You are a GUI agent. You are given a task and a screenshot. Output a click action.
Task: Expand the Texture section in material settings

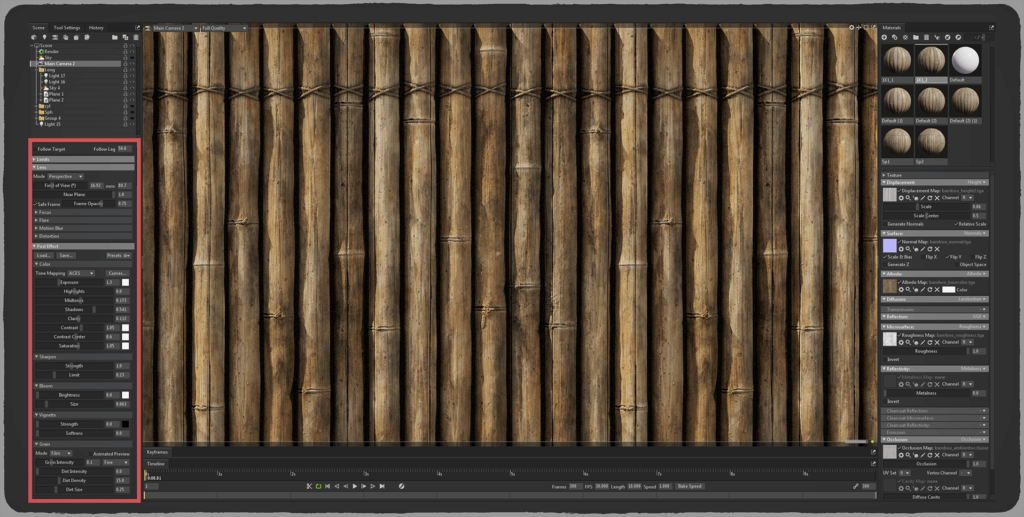coord(935,175)
